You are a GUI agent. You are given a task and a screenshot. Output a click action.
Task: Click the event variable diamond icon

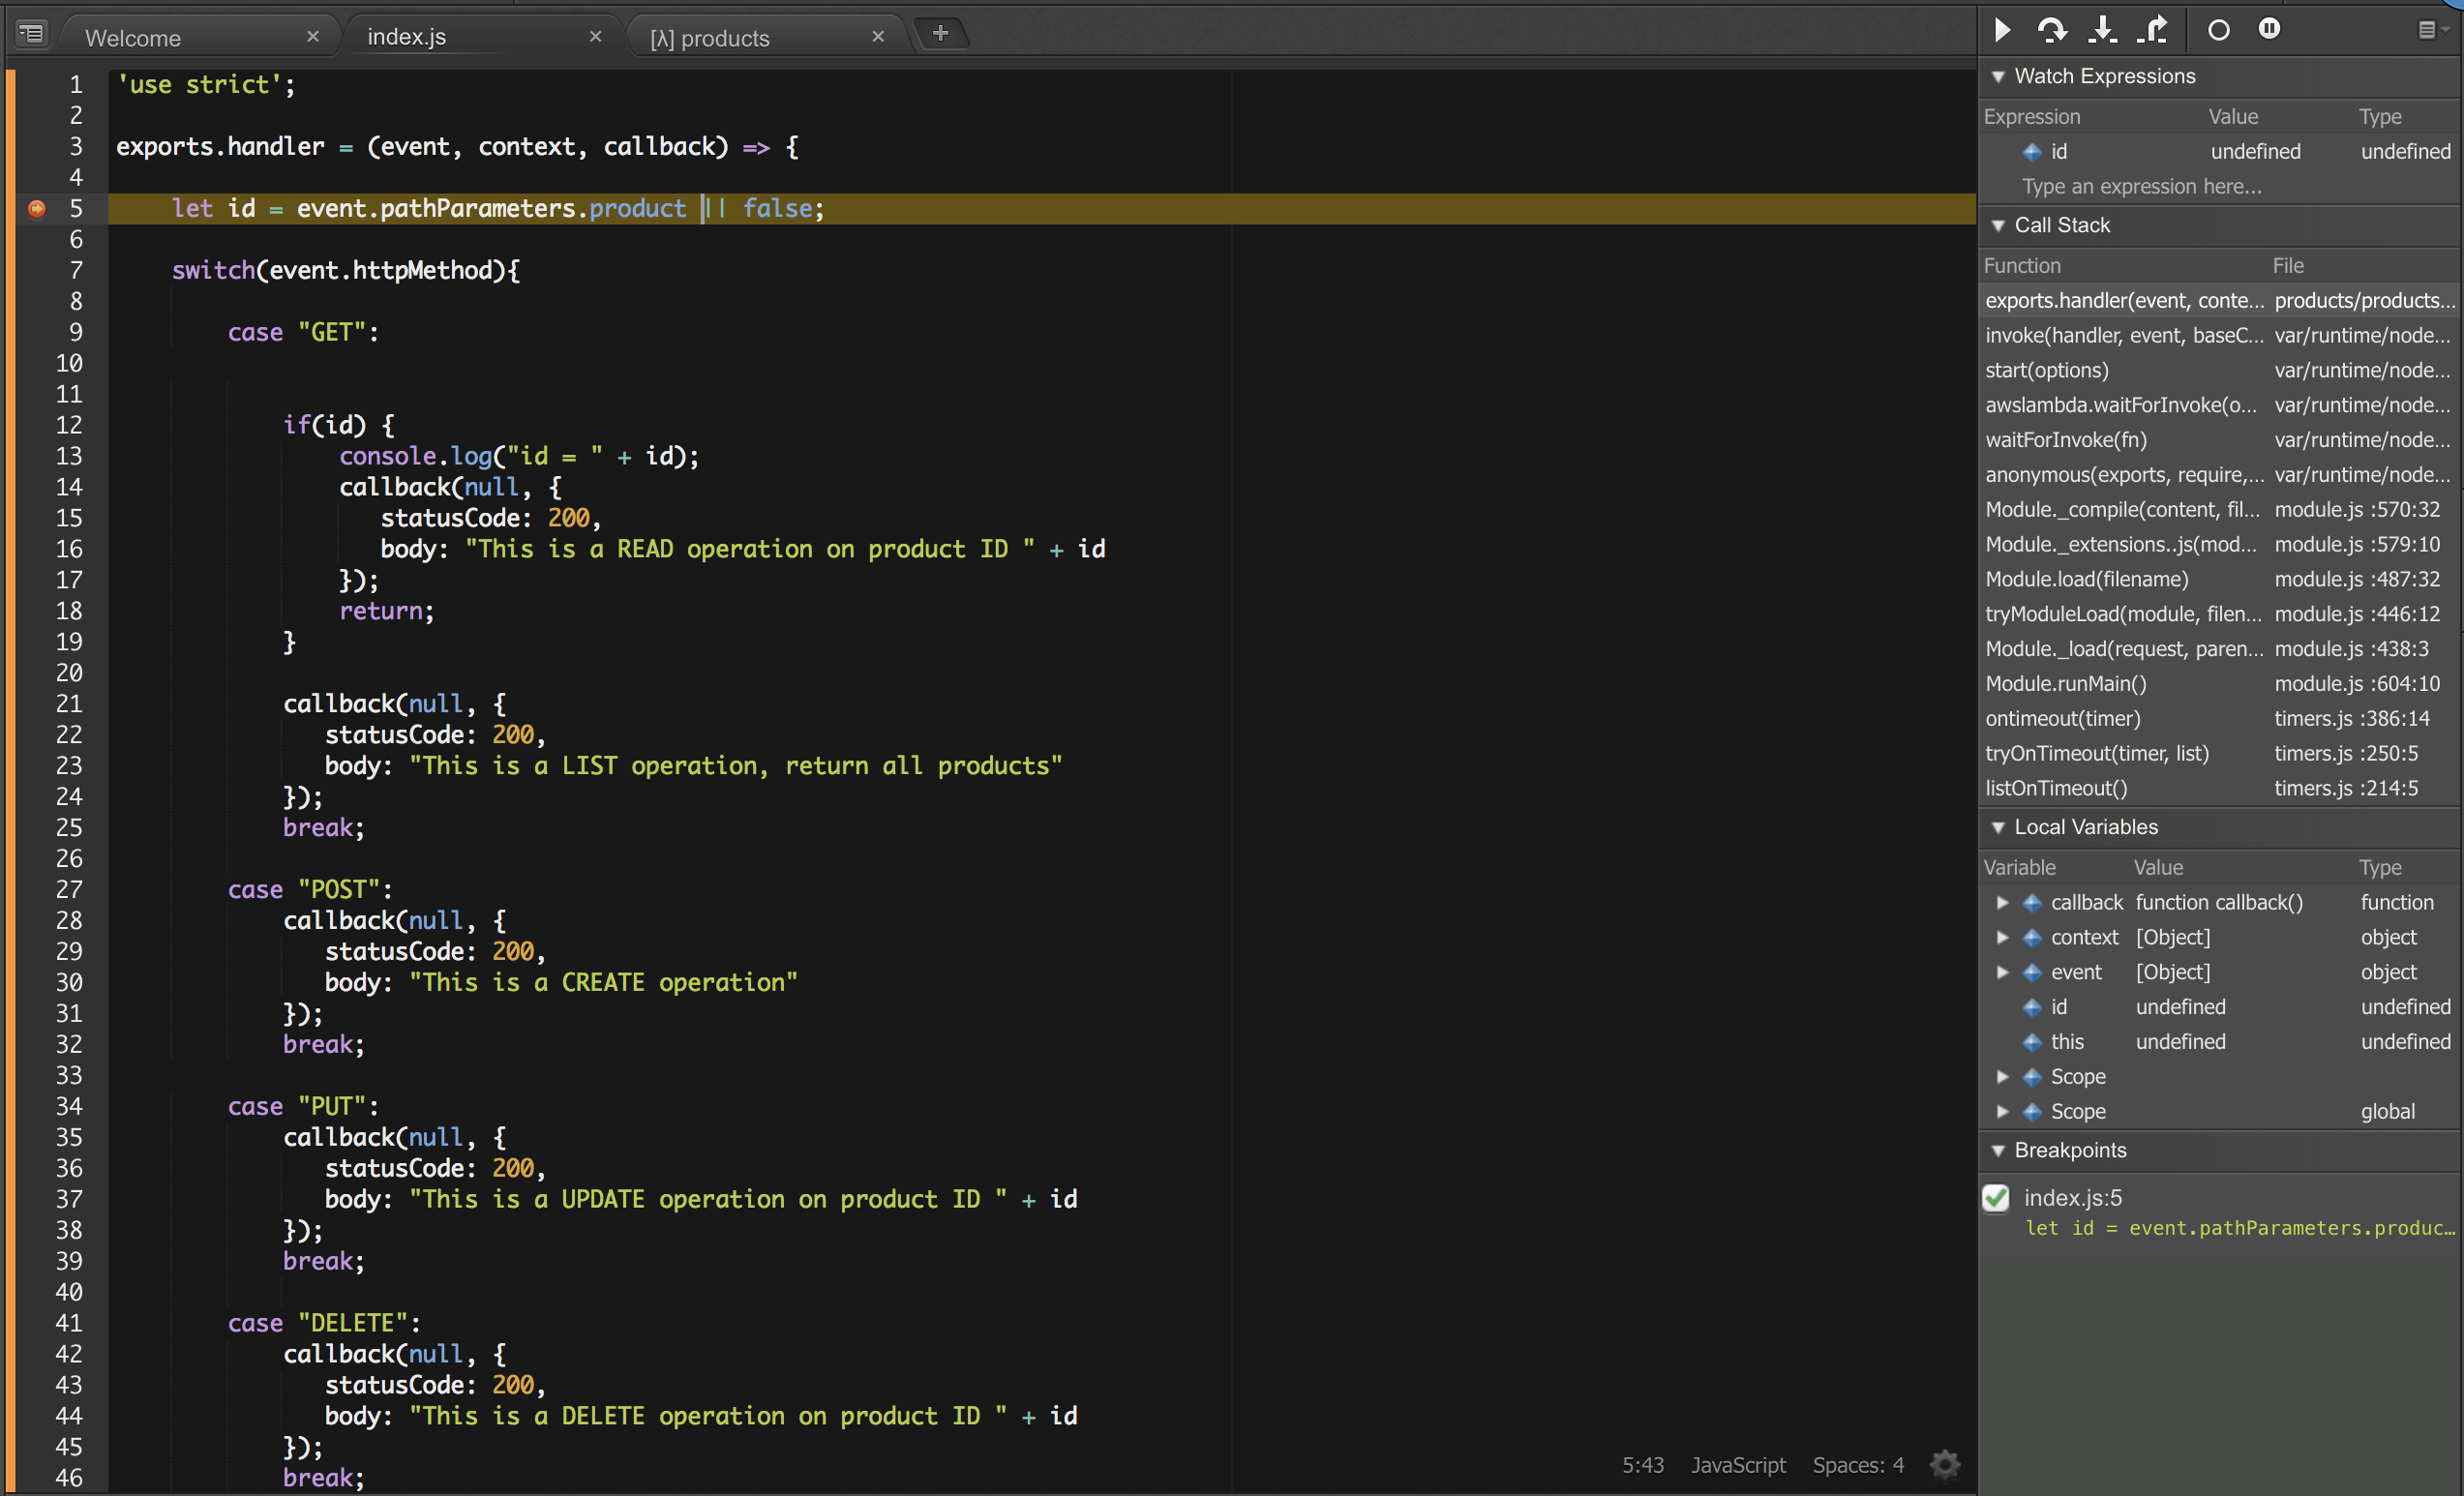click(x=2032, y=973)
